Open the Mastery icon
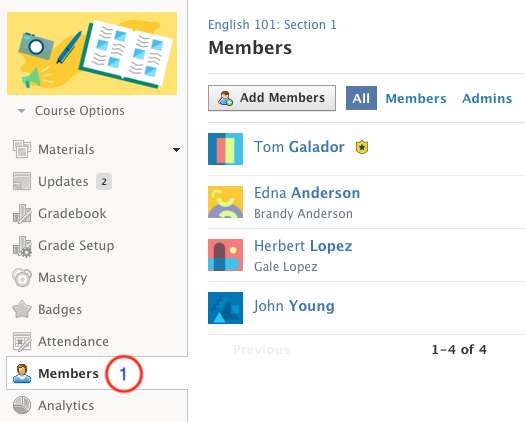The width and height of the screenshot is (525, 422). [x=22, y=277]
